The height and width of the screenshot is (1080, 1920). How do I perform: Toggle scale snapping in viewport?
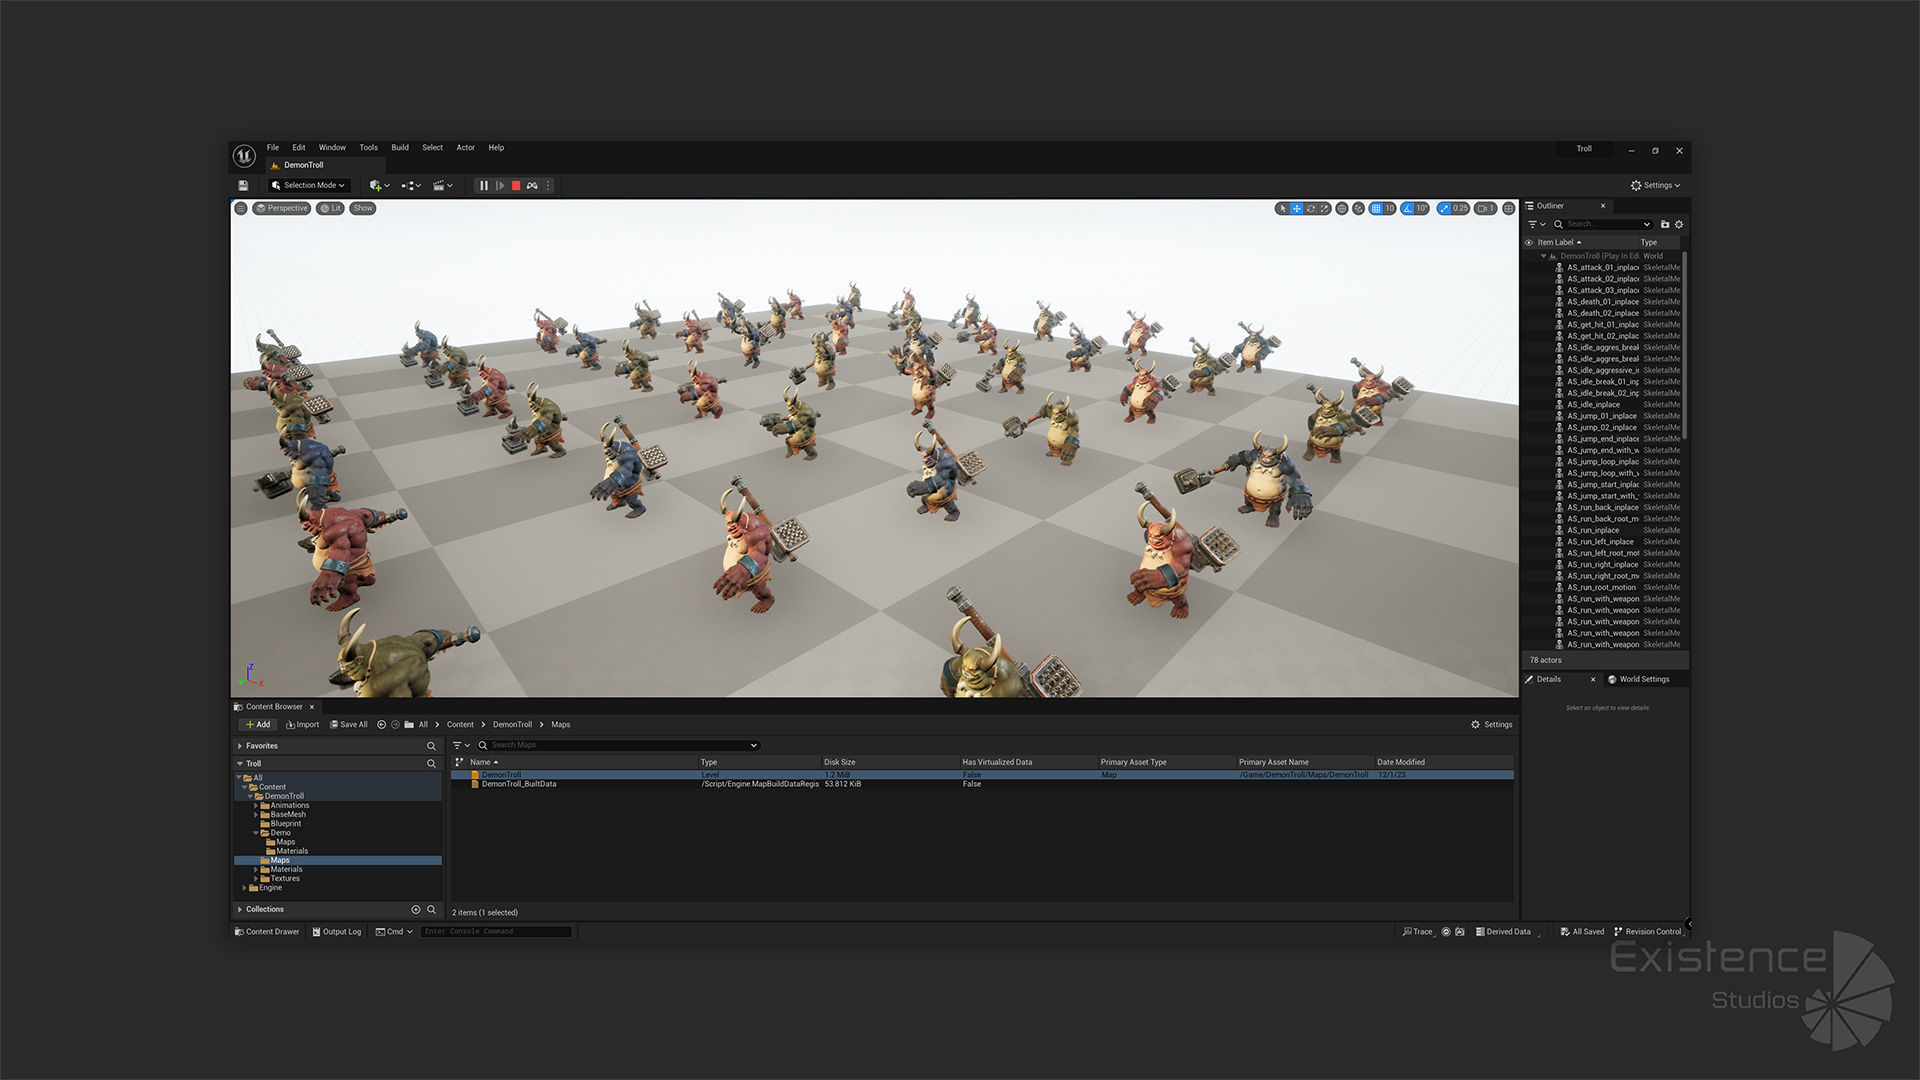coord(1444,209)
